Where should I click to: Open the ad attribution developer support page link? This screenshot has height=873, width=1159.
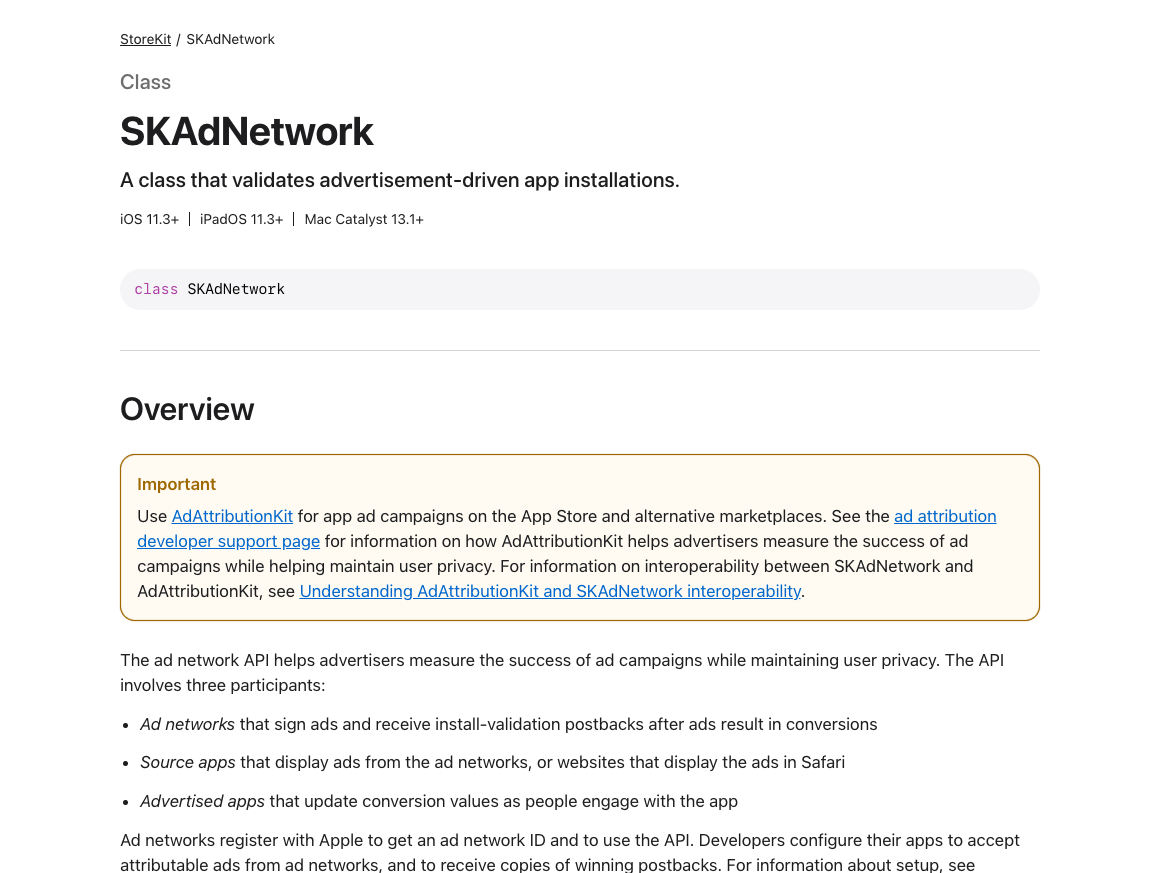(228, 541)
